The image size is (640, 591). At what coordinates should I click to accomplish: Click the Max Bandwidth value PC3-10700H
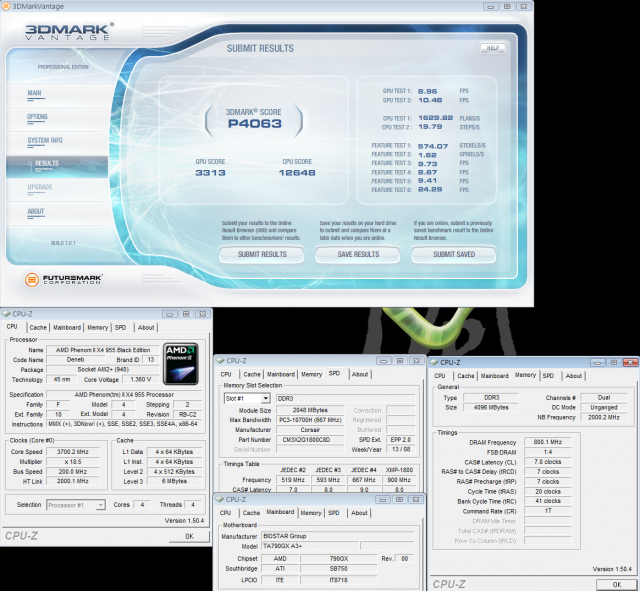310,420
